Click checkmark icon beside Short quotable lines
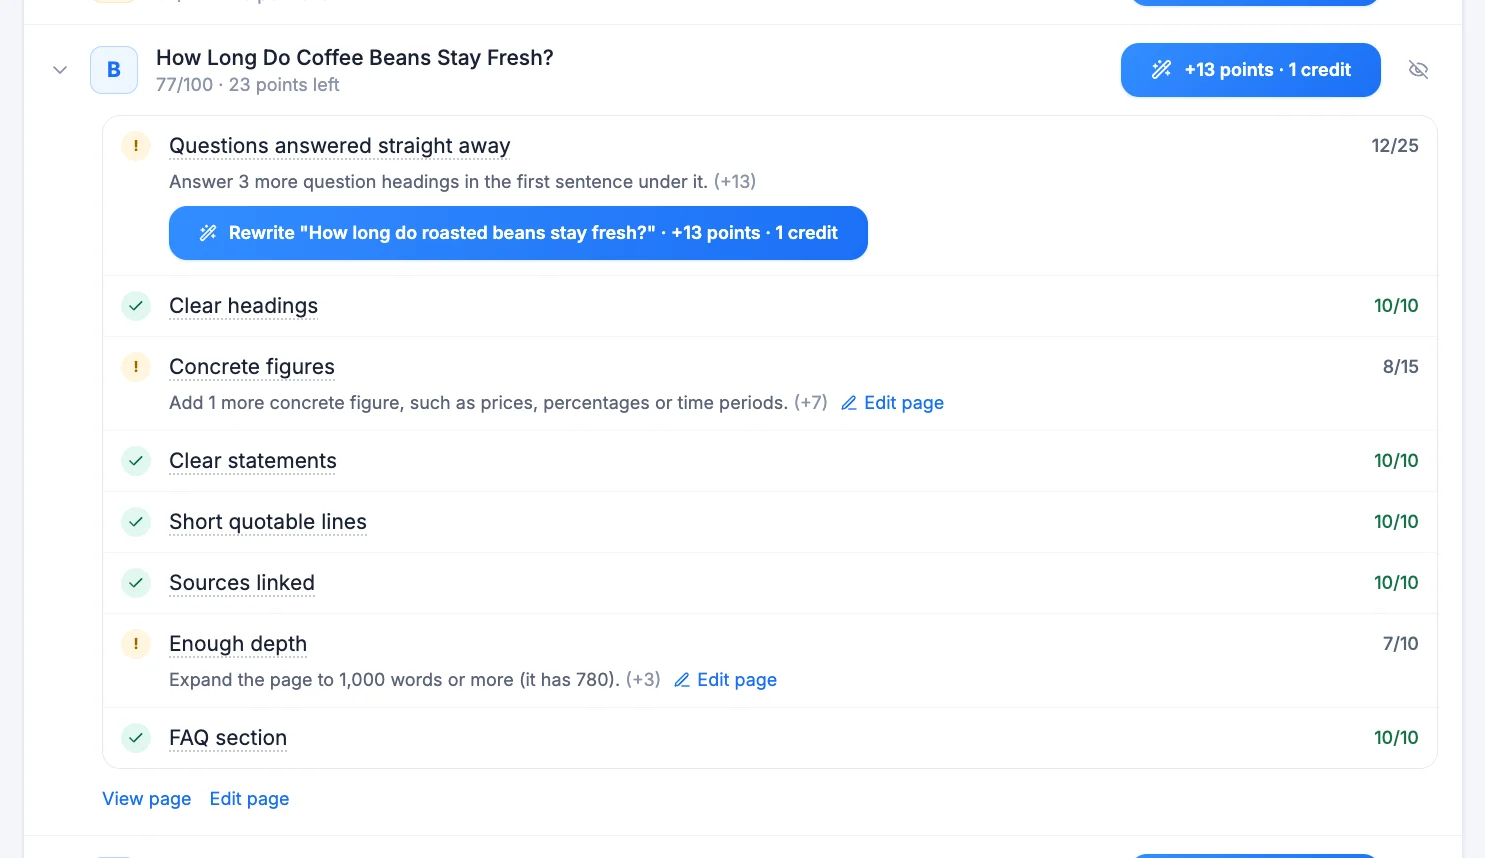The image size is (1485, 858). [136, 522]
